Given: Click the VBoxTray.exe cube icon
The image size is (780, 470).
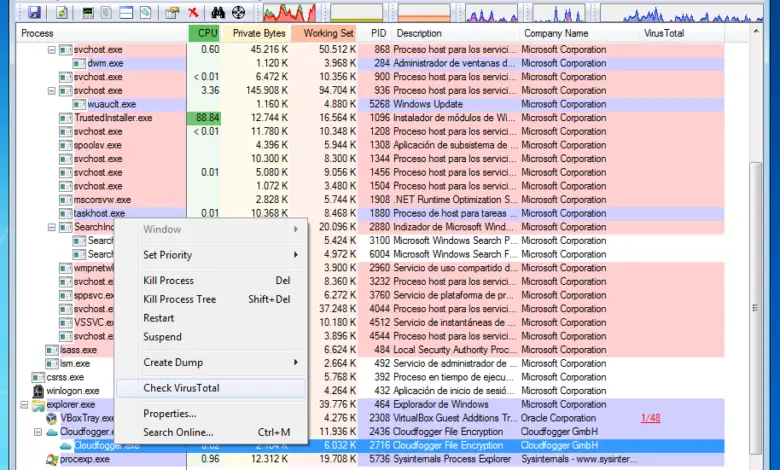Looking at the screenshot, I should [x=52, y=418].
